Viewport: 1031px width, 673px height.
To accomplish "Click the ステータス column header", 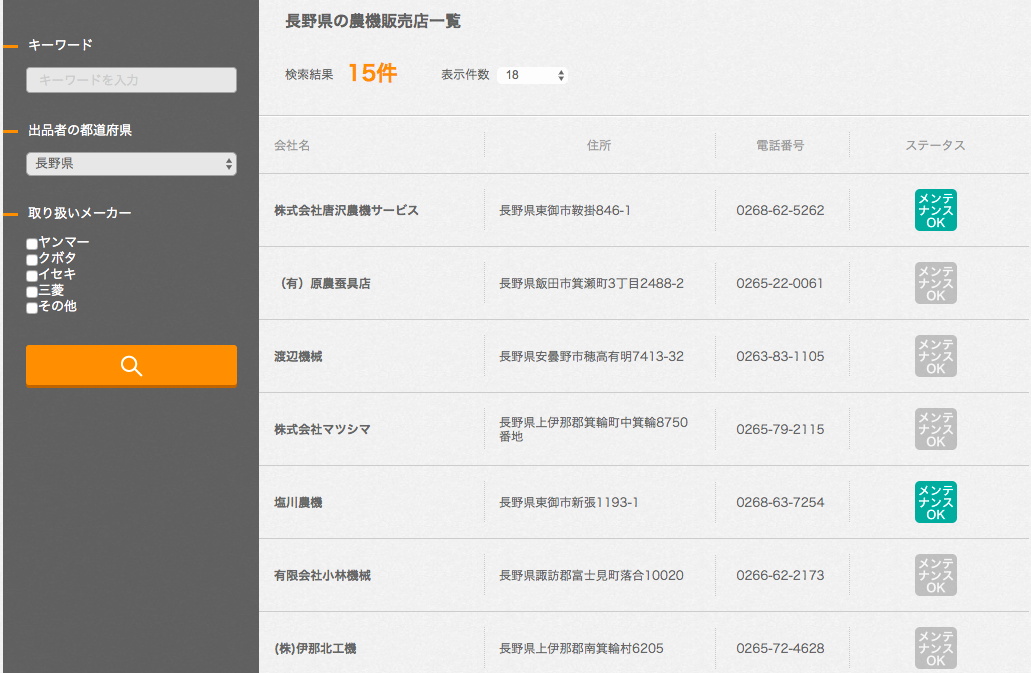I will (x=935, y=145).
